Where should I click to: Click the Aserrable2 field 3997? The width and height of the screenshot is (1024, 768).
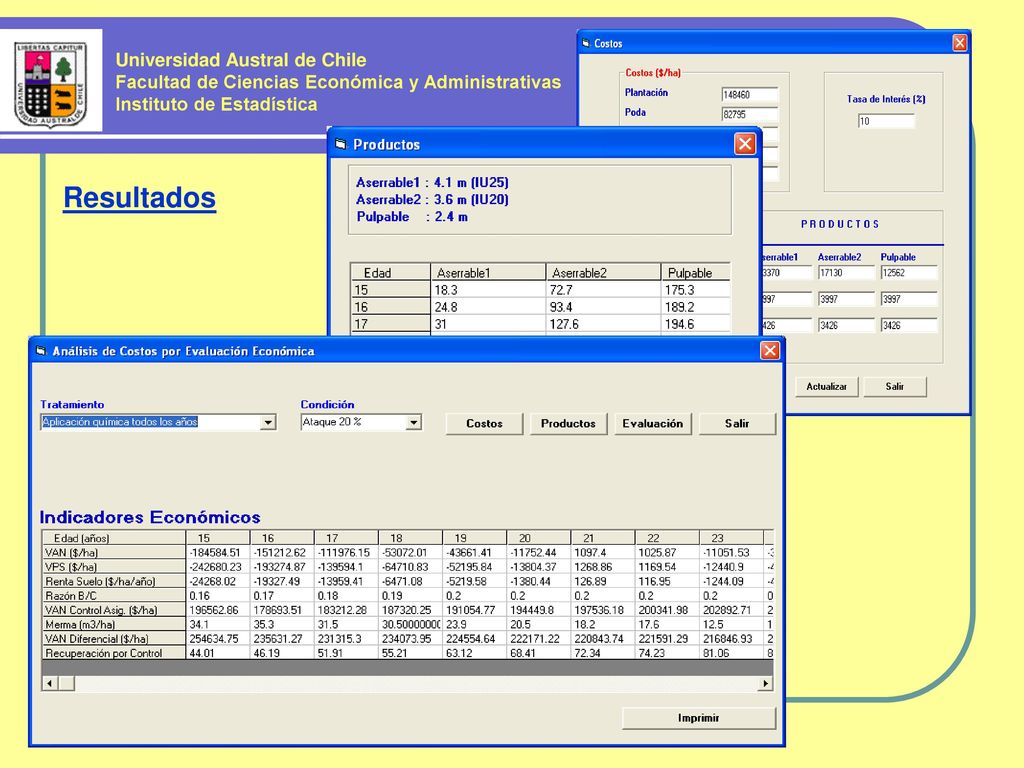[x=846, y=299]
